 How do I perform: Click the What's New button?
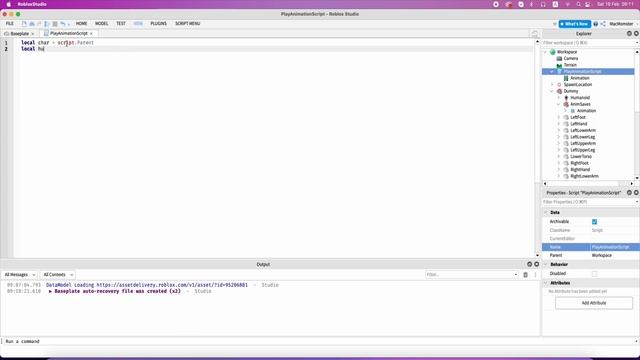[575, 24]
